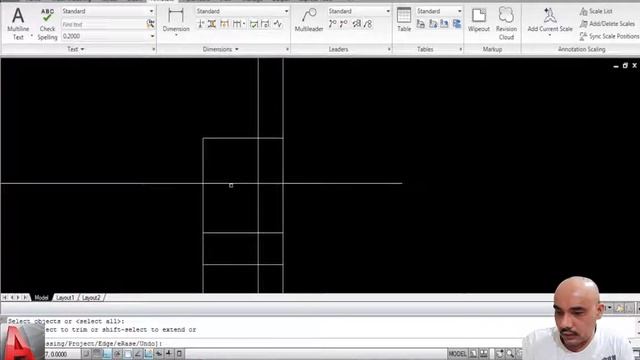The height and width of the screenshot is (360, 640).
Task: Click the Collect multileaders icon
Action: 368,24
